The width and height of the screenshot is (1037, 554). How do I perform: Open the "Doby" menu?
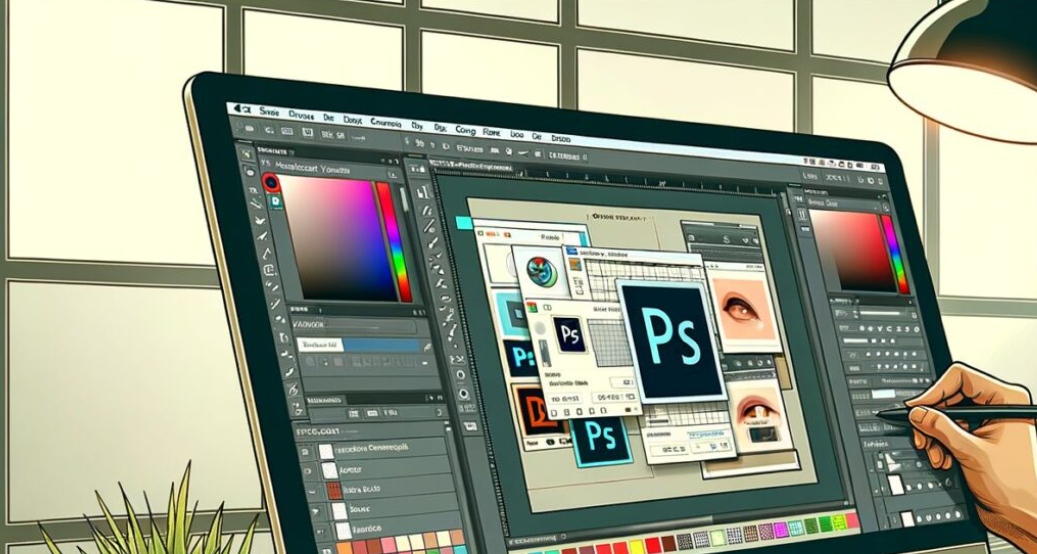(353, 120)
